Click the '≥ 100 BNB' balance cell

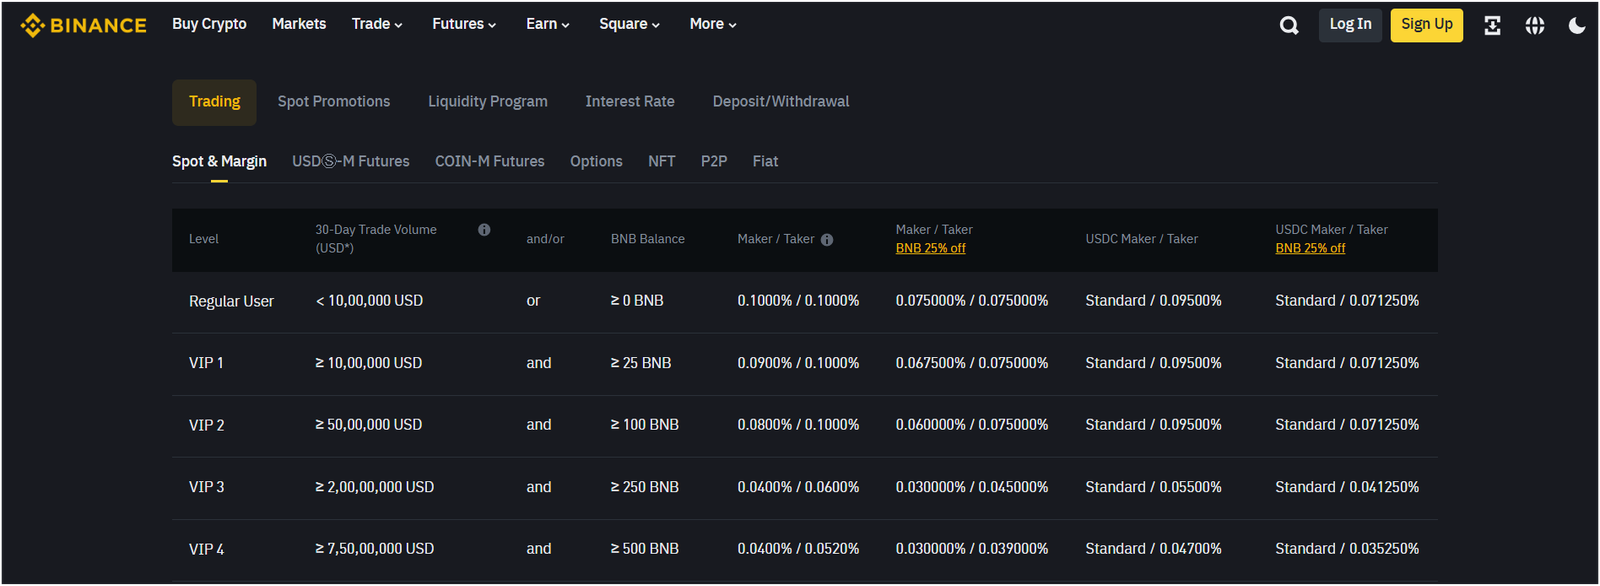pos(645,425)
